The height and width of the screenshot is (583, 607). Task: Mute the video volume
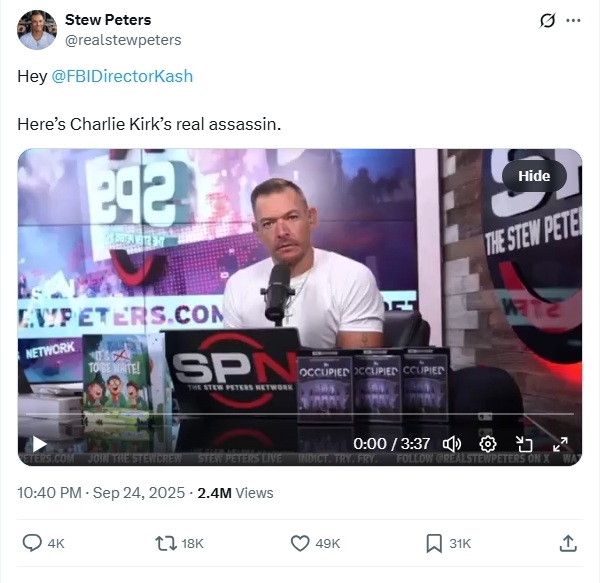pyautogui.click(x=451, y=444)
